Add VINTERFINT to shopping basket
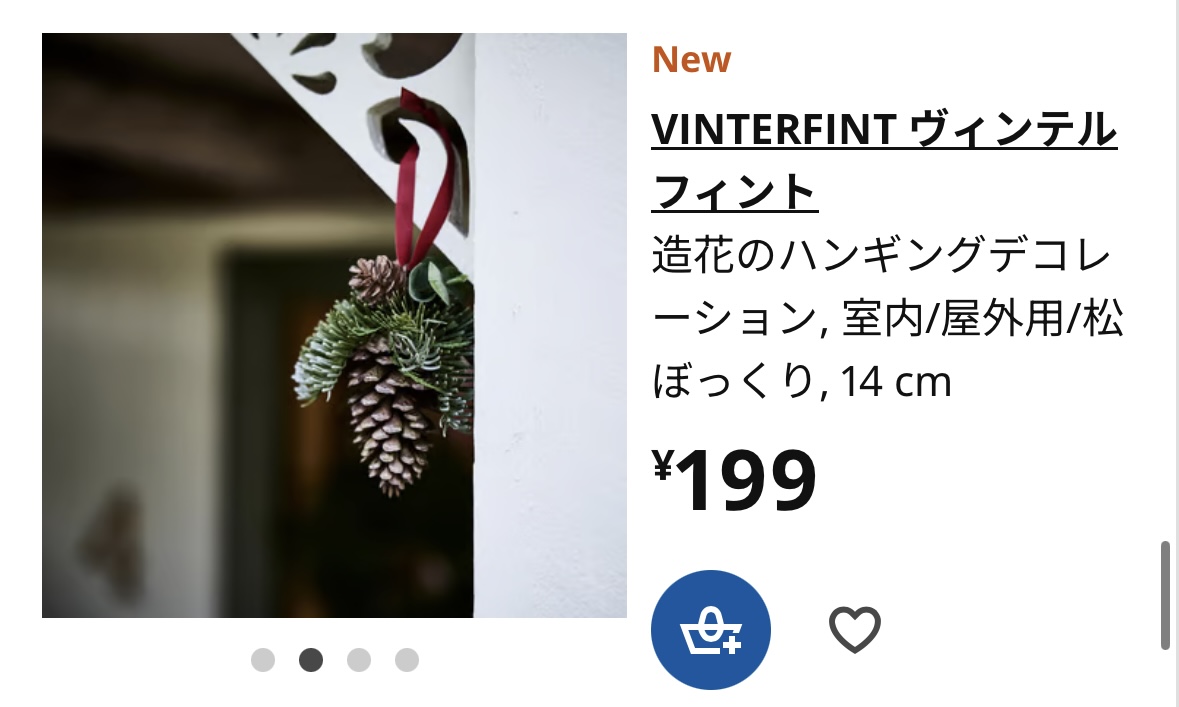1179x707 pixels. coord(711,630)
